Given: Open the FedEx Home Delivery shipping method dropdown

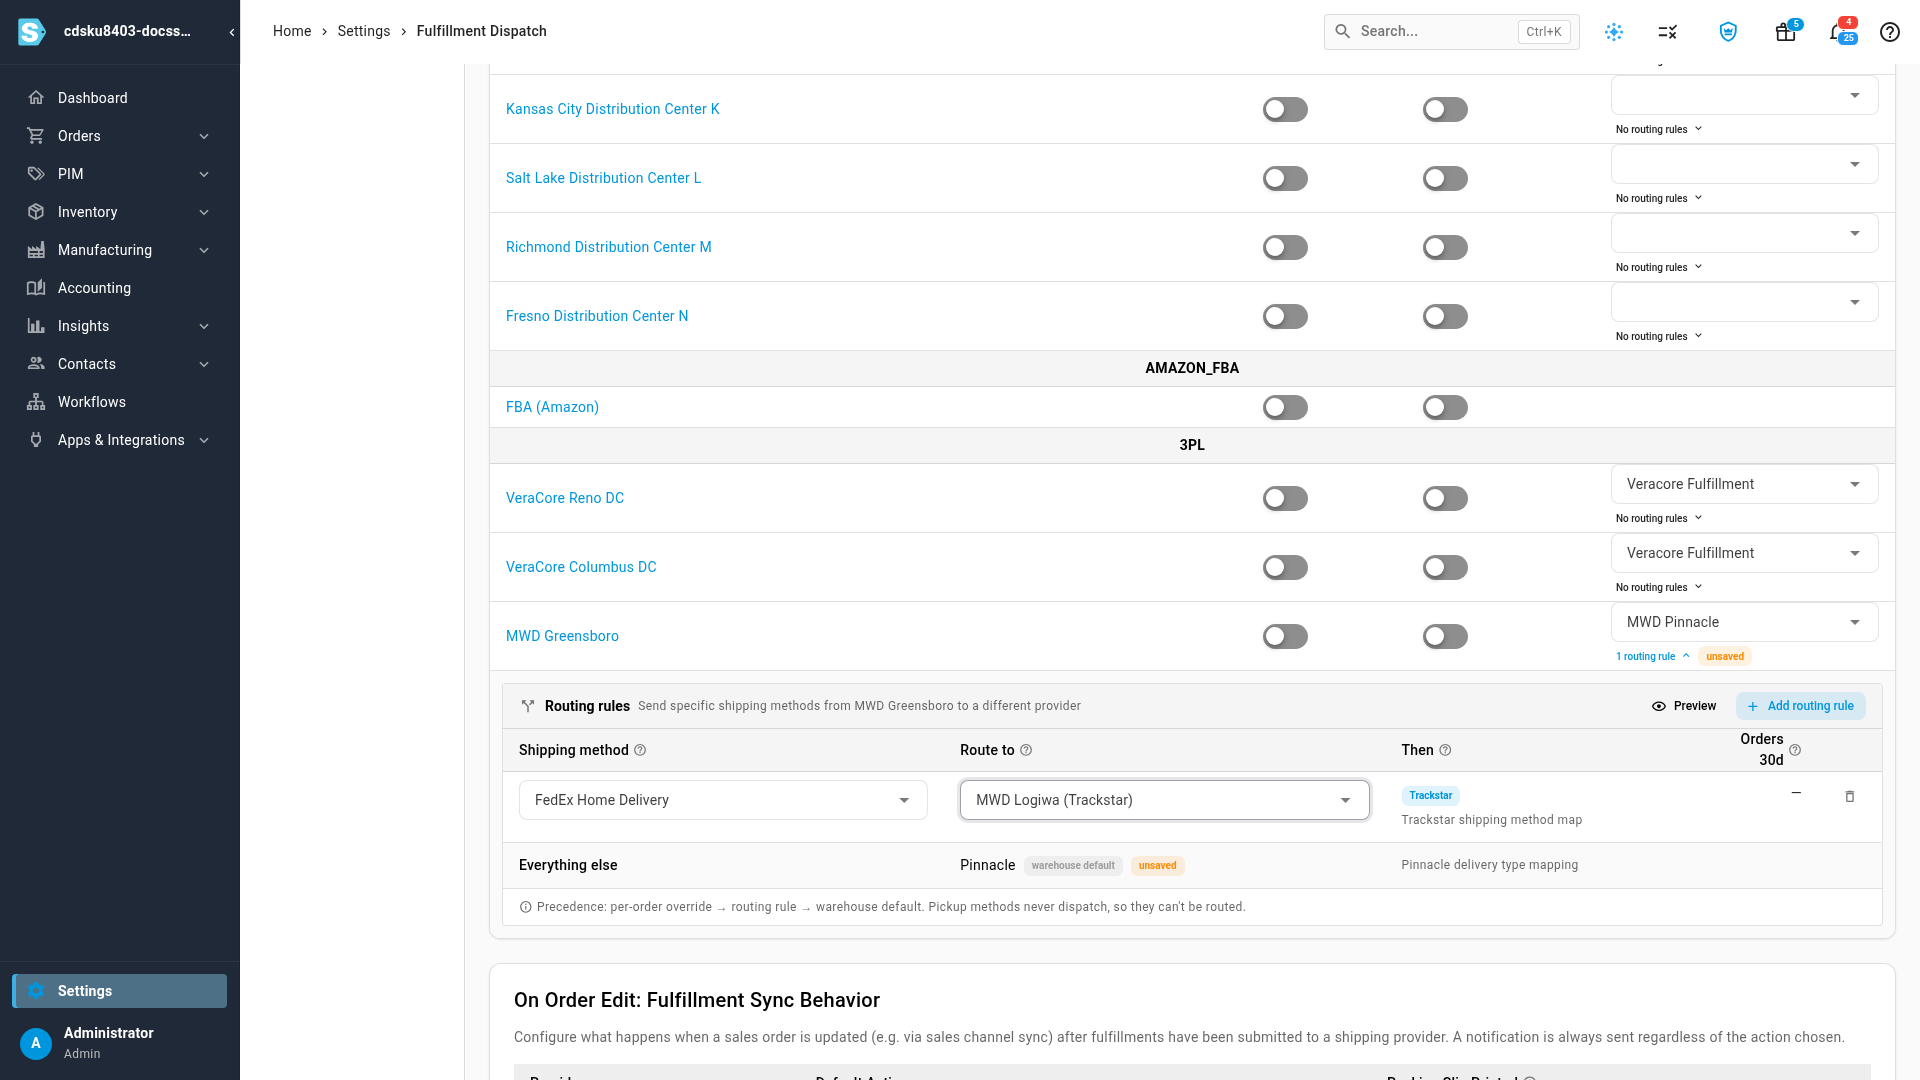Looking at the screenshot, I should (x=723, y=800).
